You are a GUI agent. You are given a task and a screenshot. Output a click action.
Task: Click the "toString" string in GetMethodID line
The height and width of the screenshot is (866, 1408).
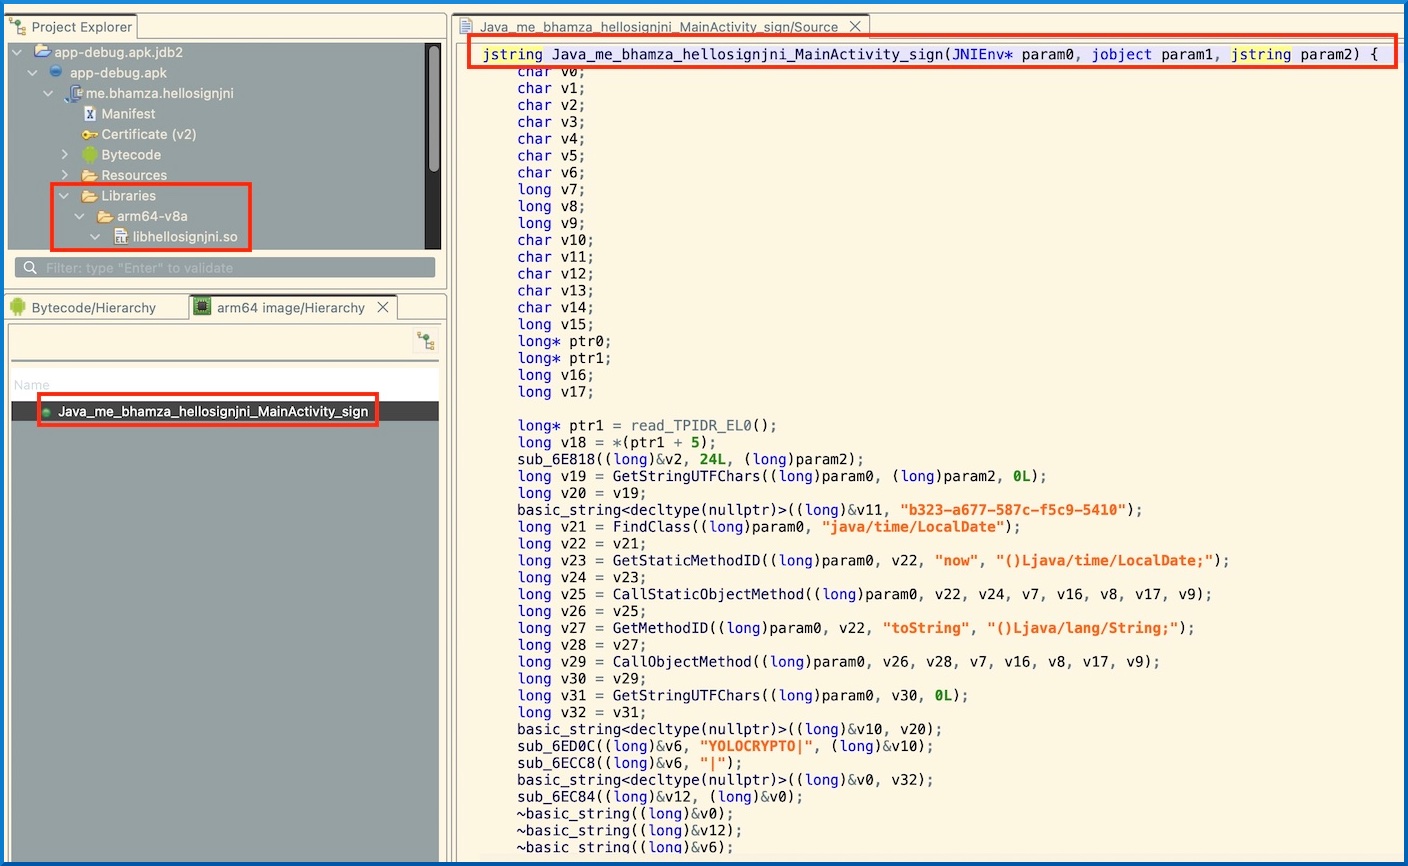(926, 628)
